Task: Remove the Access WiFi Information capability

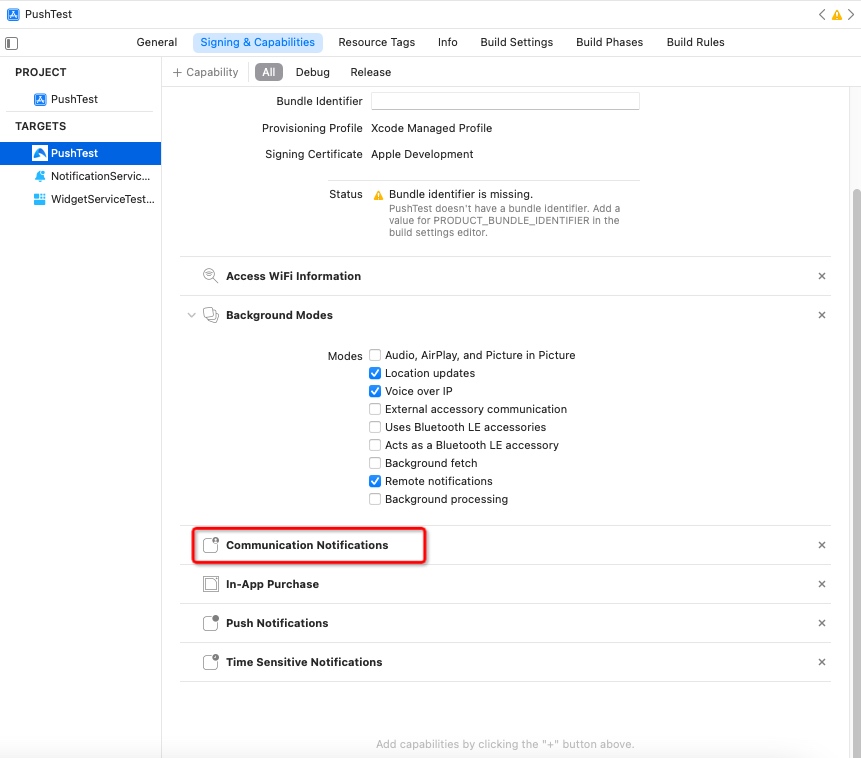Action: [x=822, y=276]
